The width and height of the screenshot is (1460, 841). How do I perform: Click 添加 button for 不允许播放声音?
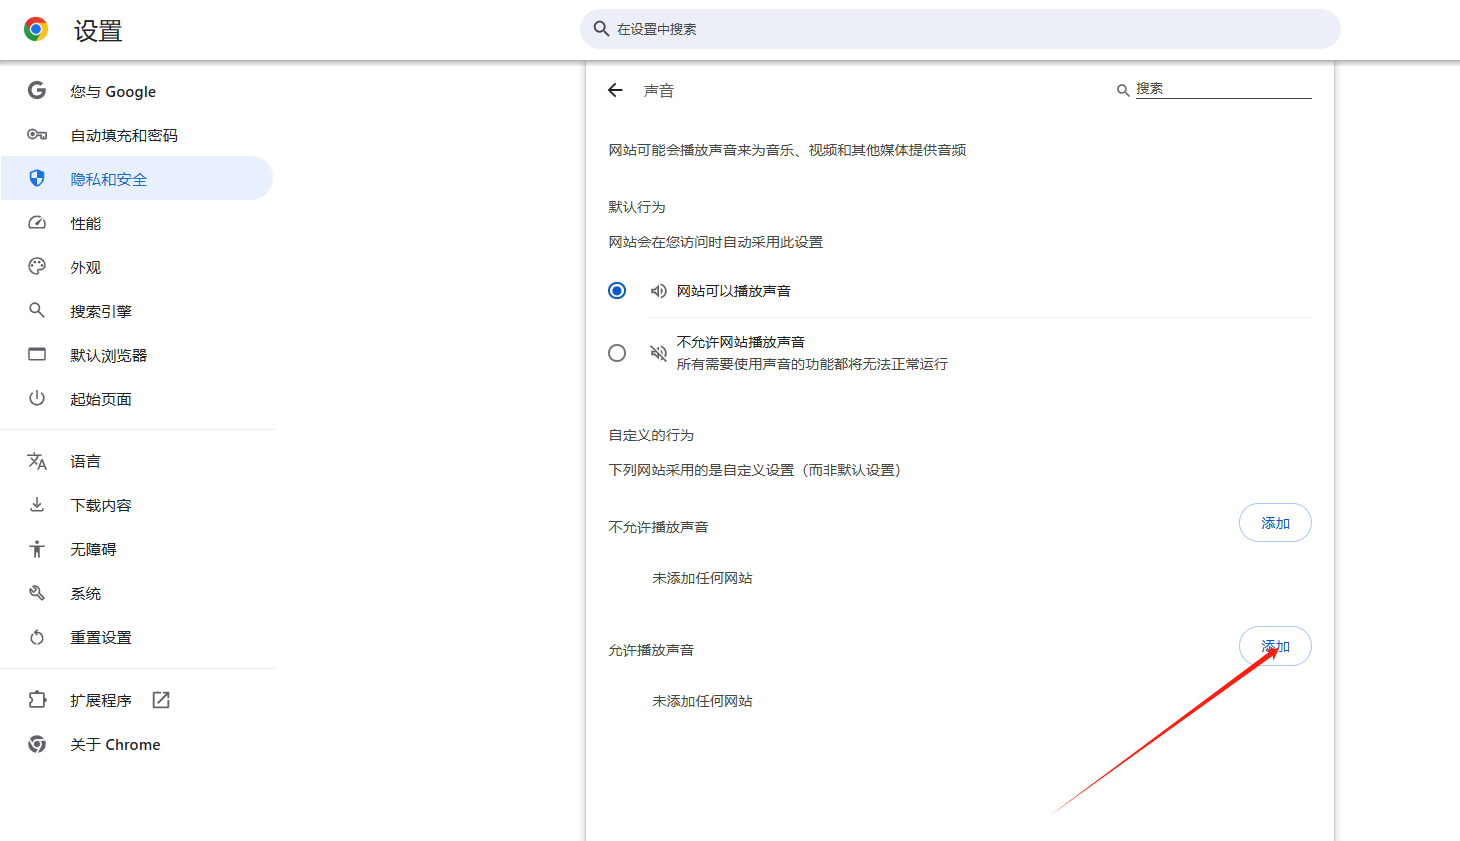[1275, 523]
